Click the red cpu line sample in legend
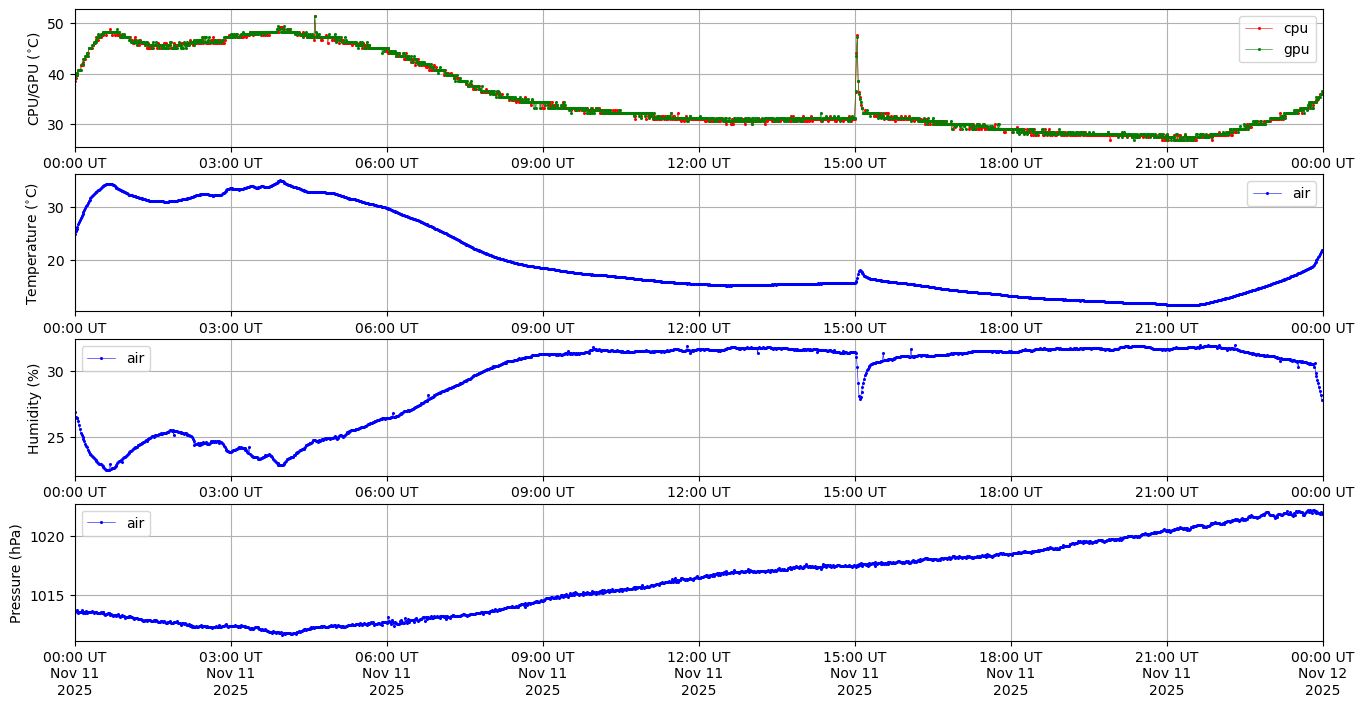 pyautogui.click(x=1259, y=28)
